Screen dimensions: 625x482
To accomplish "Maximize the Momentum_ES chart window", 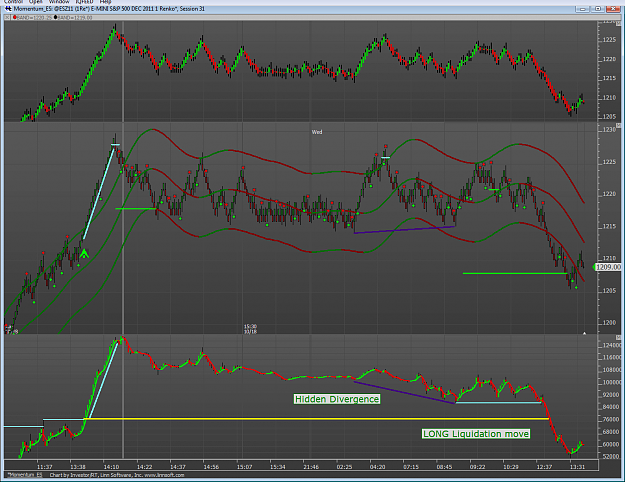I will 598,9.
